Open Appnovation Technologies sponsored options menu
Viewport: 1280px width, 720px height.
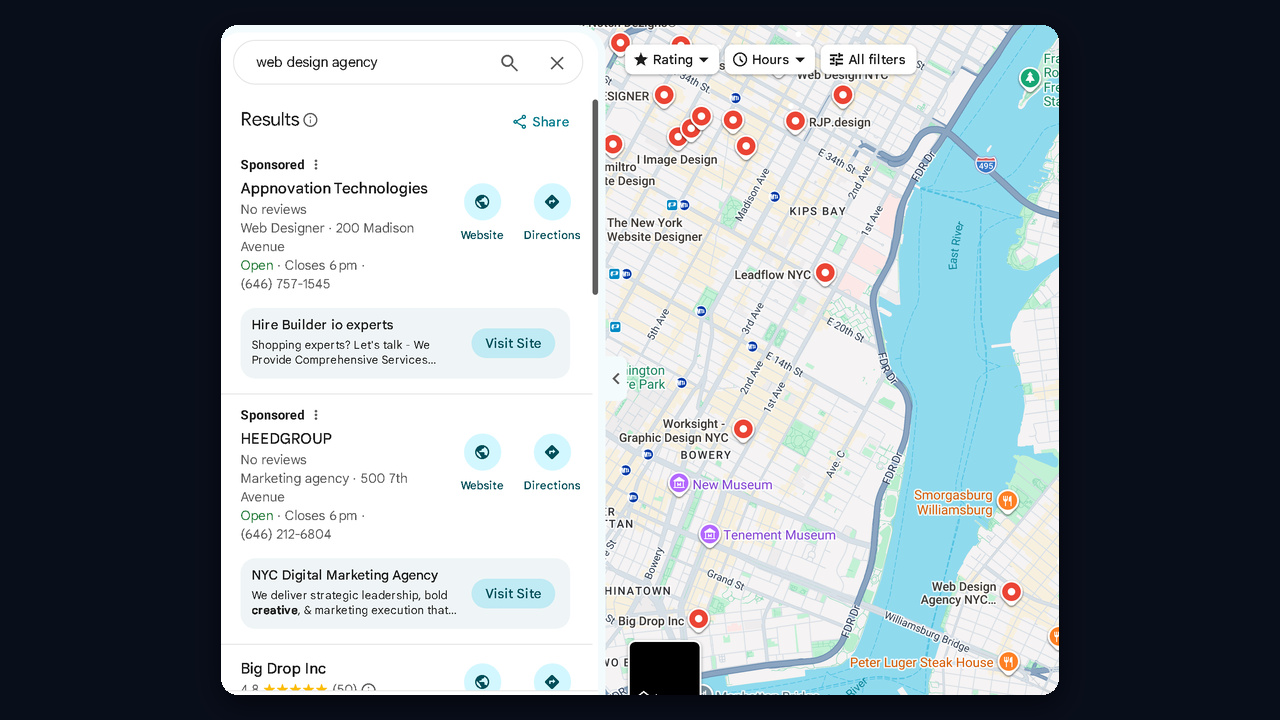coord(316,165)
